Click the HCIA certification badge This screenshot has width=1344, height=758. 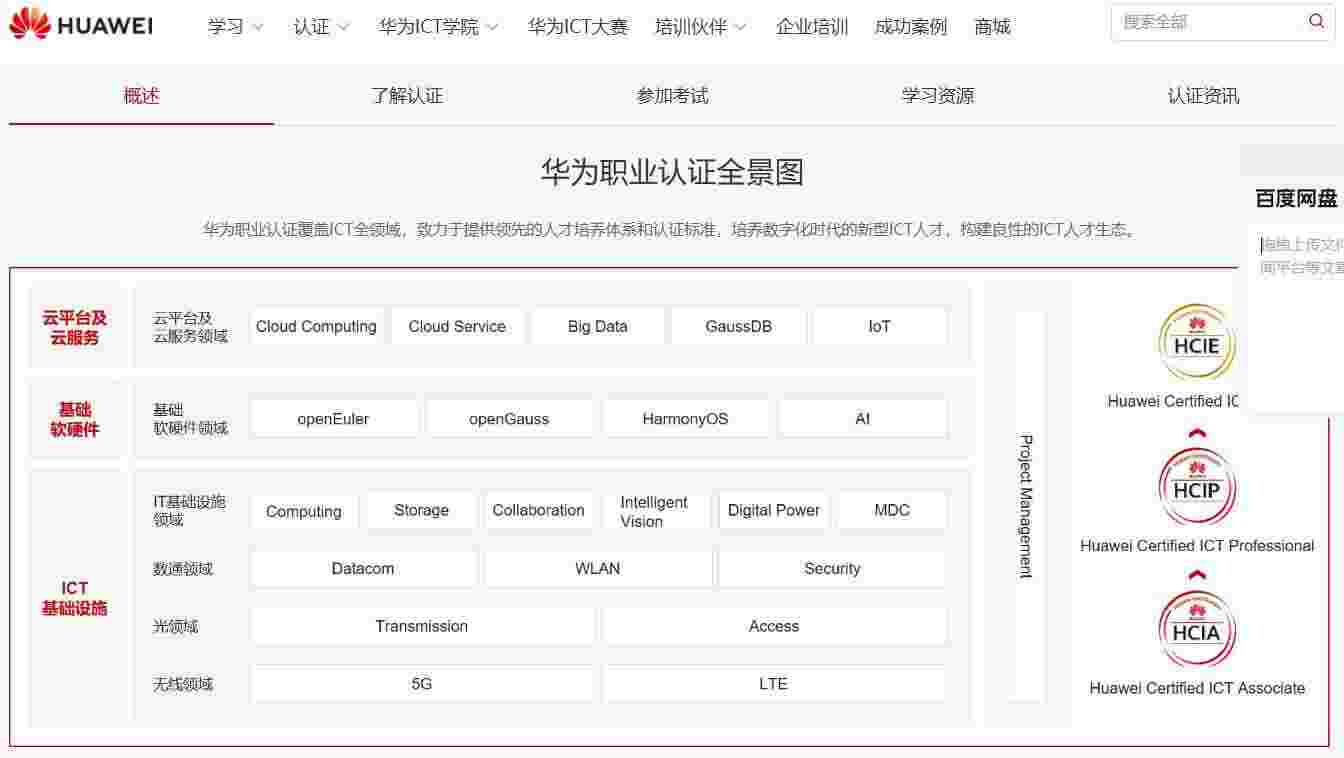(x=1196, y=631)
